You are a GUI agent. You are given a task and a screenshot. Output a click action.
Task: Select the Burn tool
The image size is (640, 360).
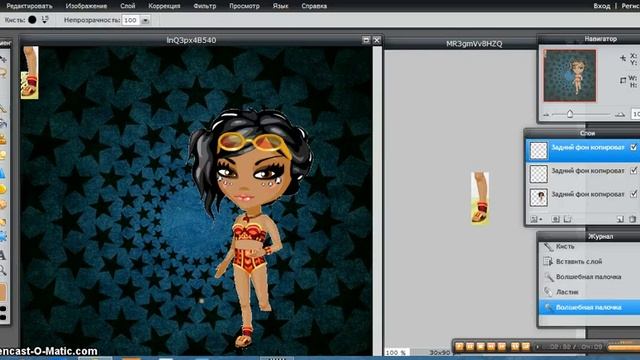[3, 204]
